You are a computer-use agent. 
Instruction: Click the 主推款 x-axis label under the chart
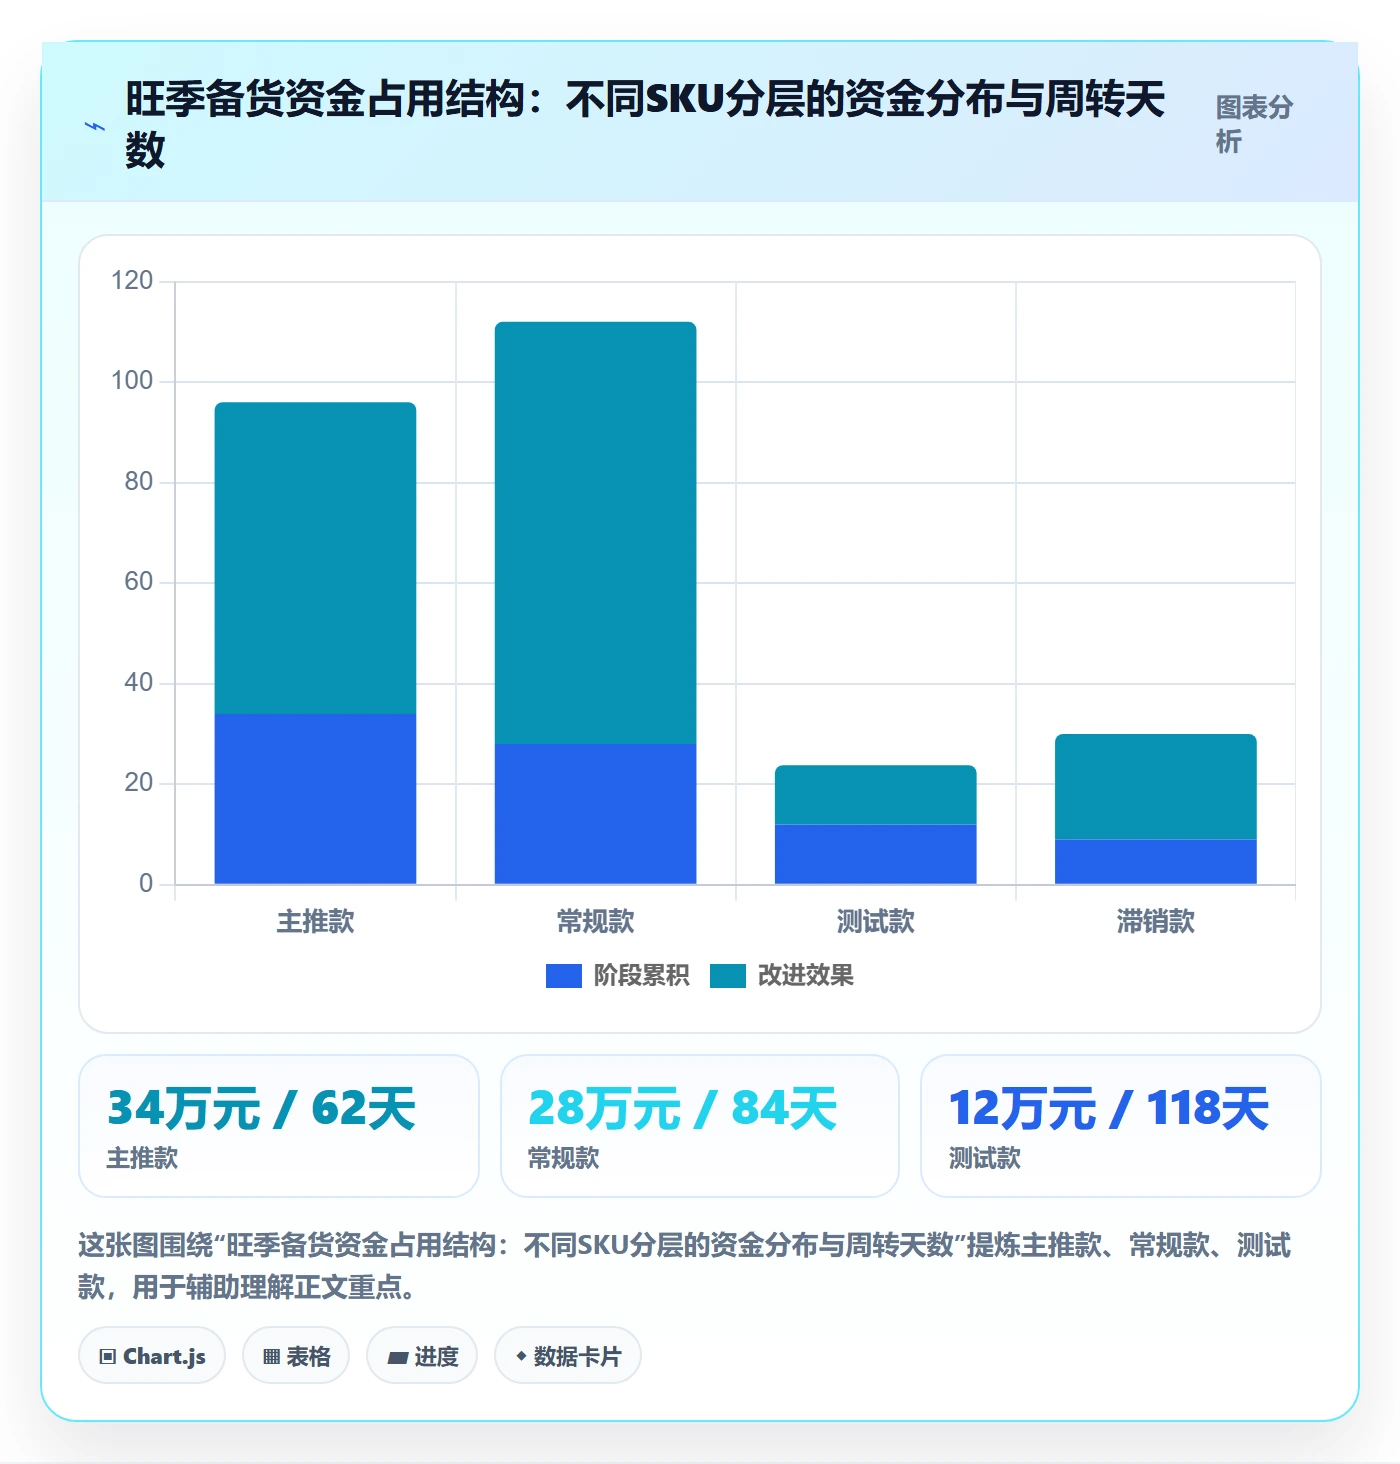315,921
